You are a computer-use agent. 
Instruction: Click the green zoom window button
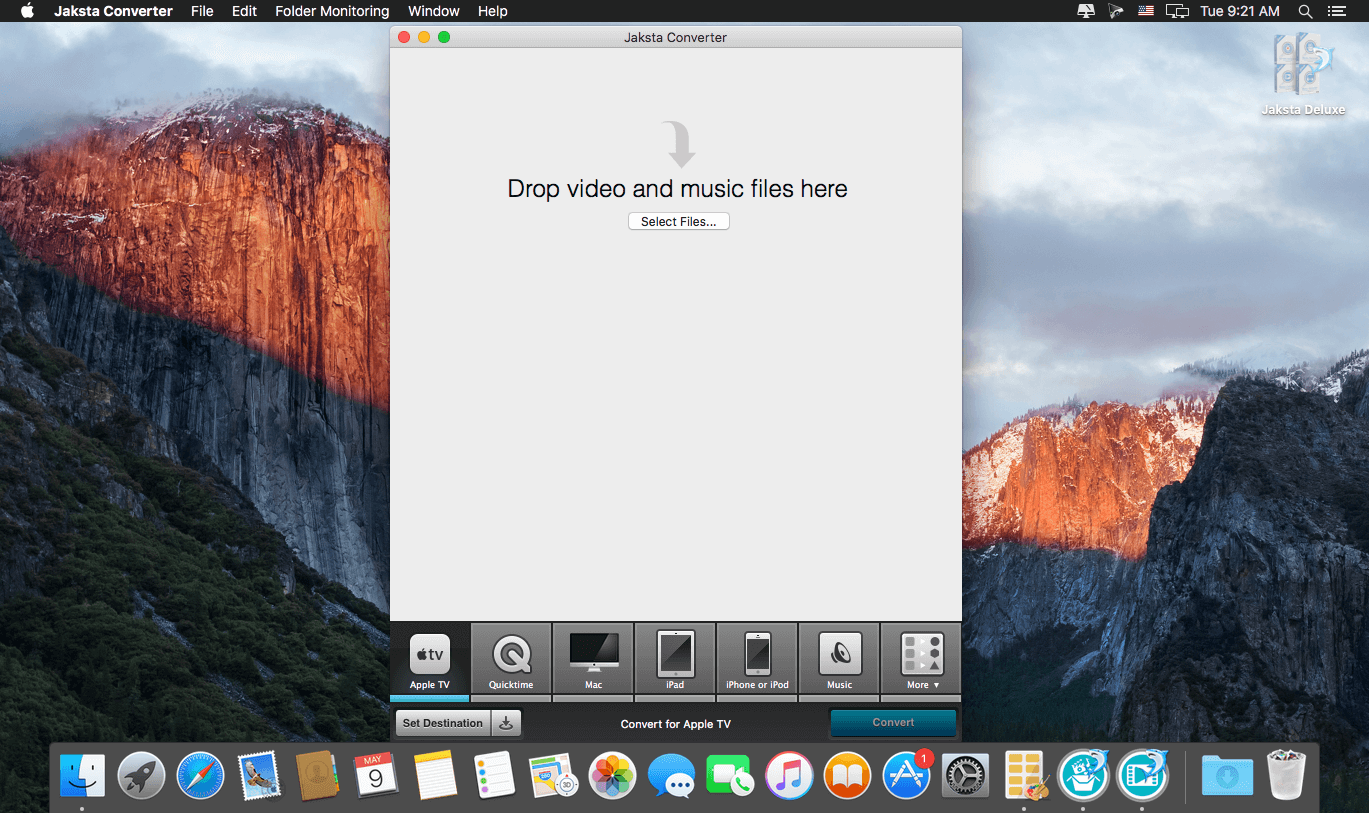[x=444, y=37]
